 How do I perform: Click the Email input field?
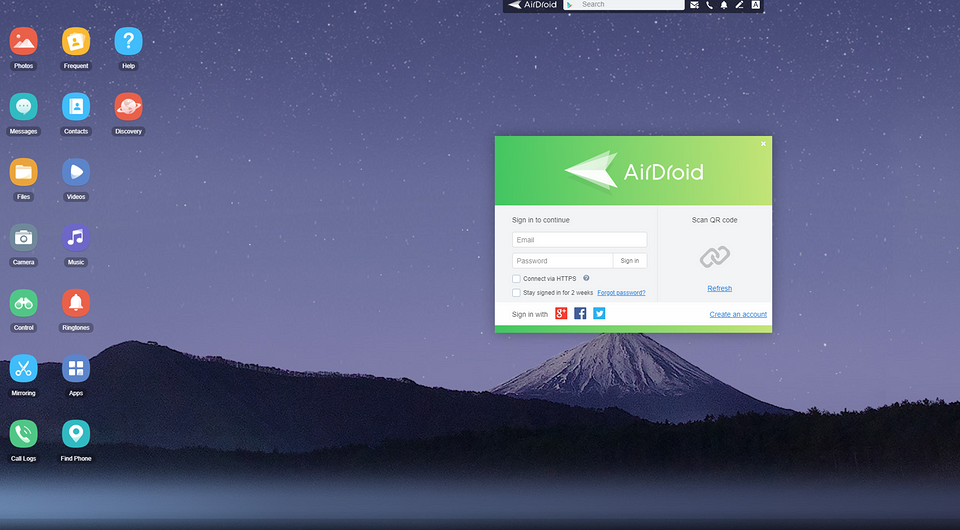click(x=579, y=240)
